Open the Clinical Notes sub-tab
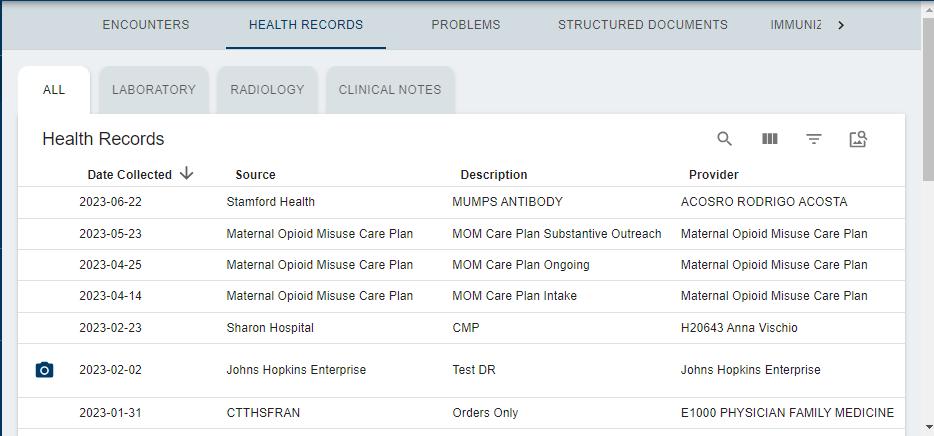Screen dimensions: 934x436 tap(390, 90)
